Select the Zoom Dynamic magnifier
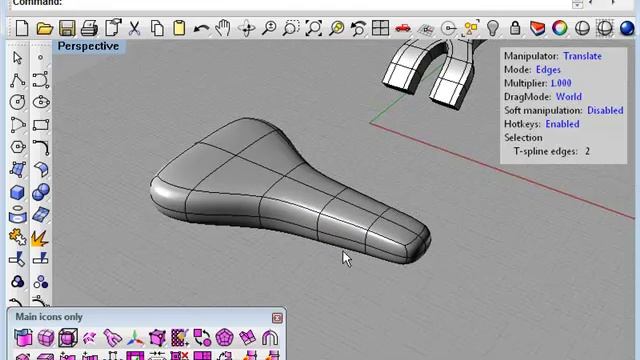The image size is (640, 360). (x=269, y=29)
